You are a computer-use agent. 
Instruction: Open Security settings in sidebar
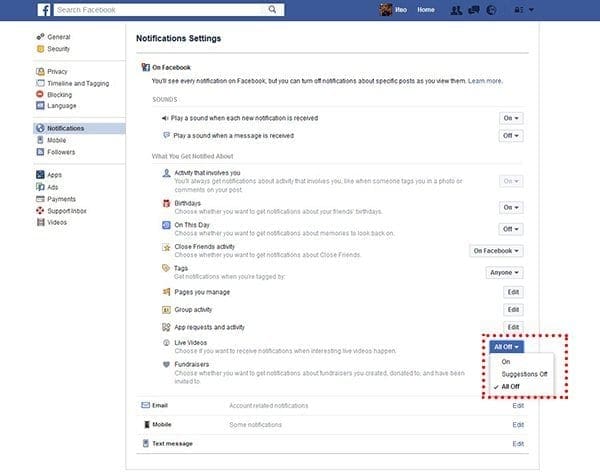click(58, 48)
